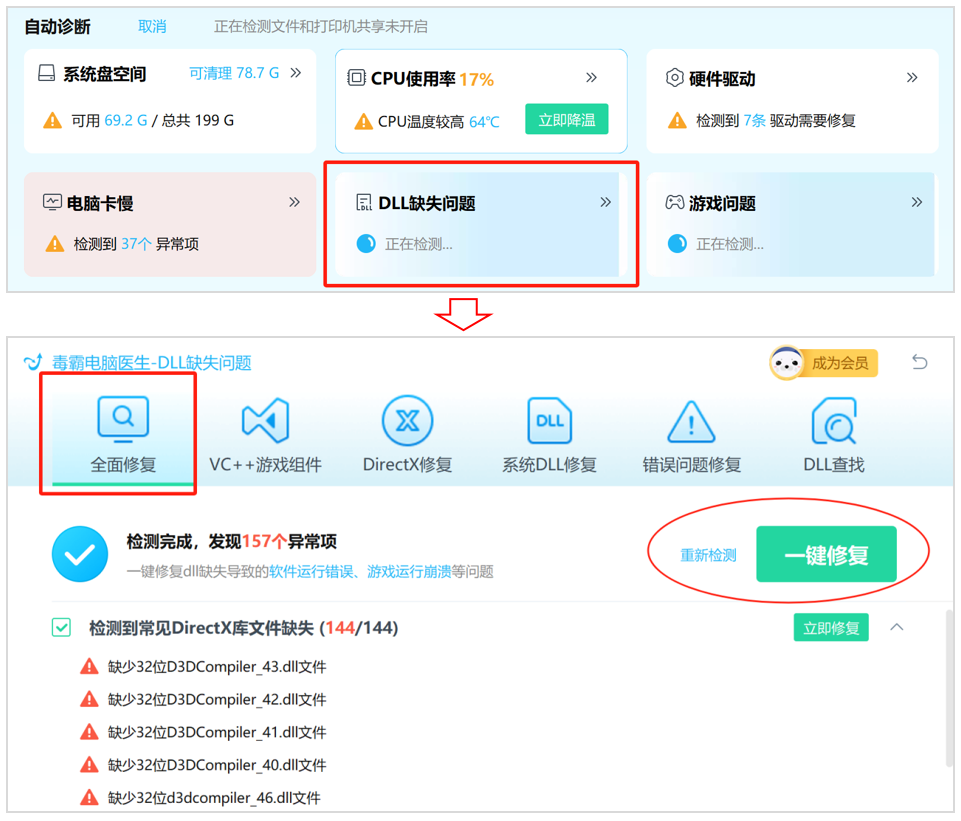Click the 一键修复 green button

tap(827, 554)
